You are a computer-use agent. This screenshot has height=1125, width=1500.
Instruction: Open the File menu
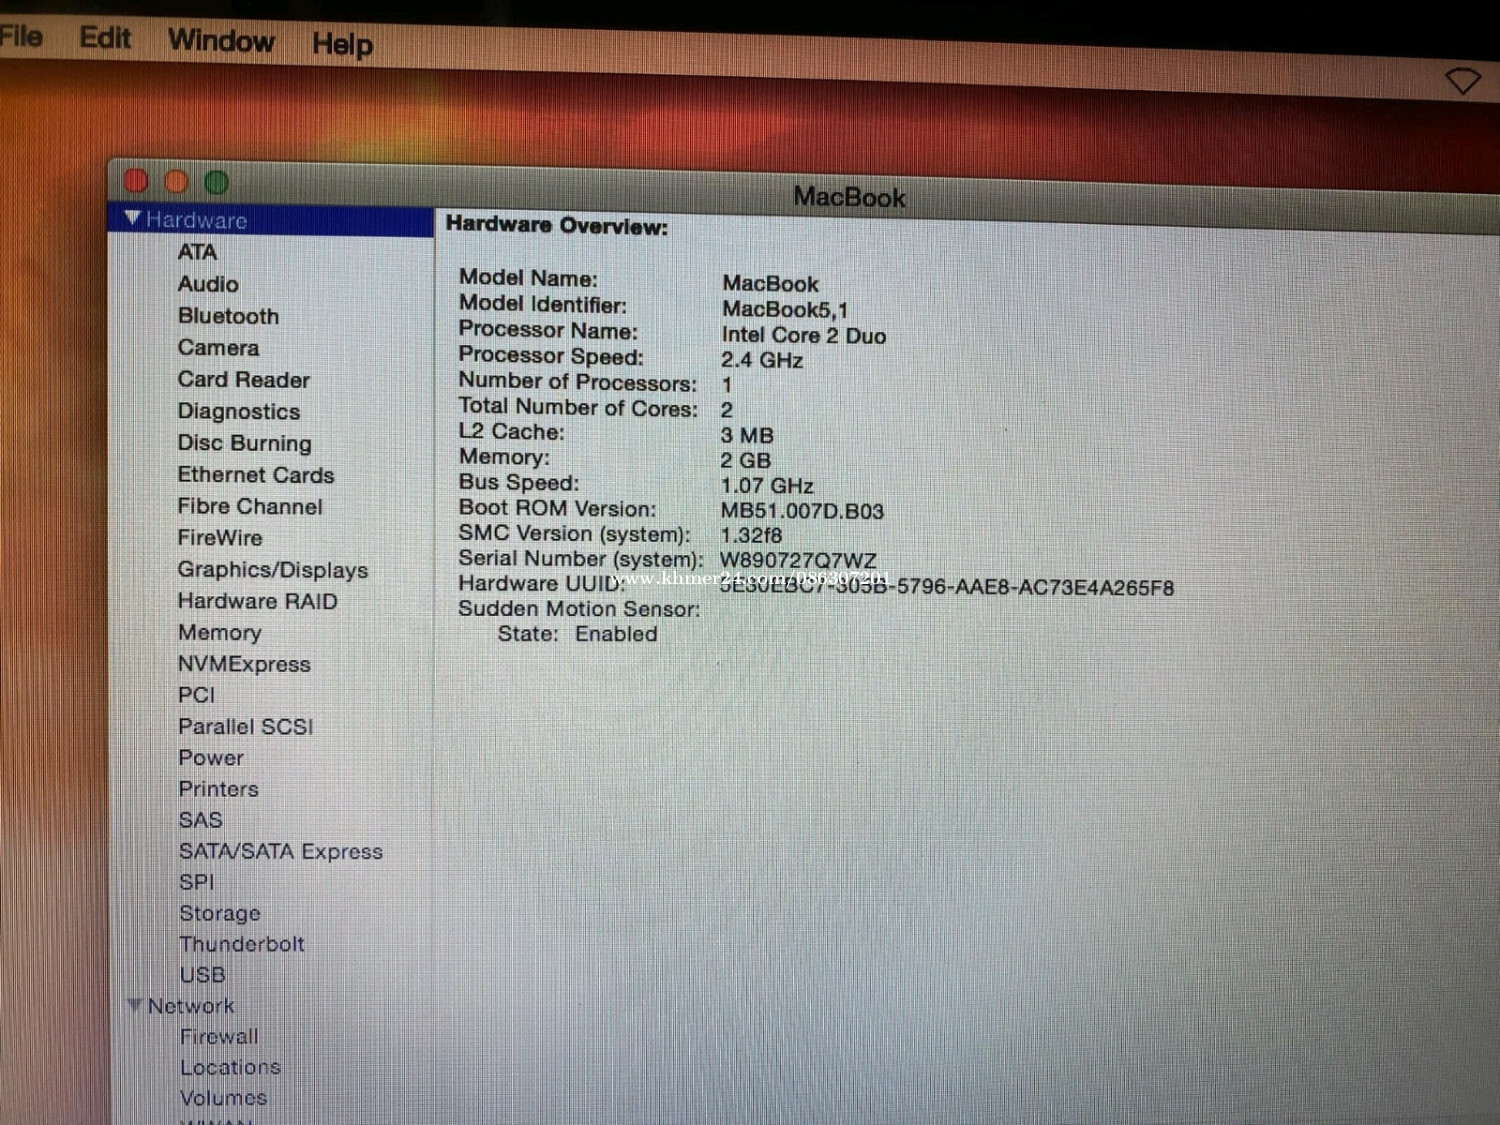20,37
